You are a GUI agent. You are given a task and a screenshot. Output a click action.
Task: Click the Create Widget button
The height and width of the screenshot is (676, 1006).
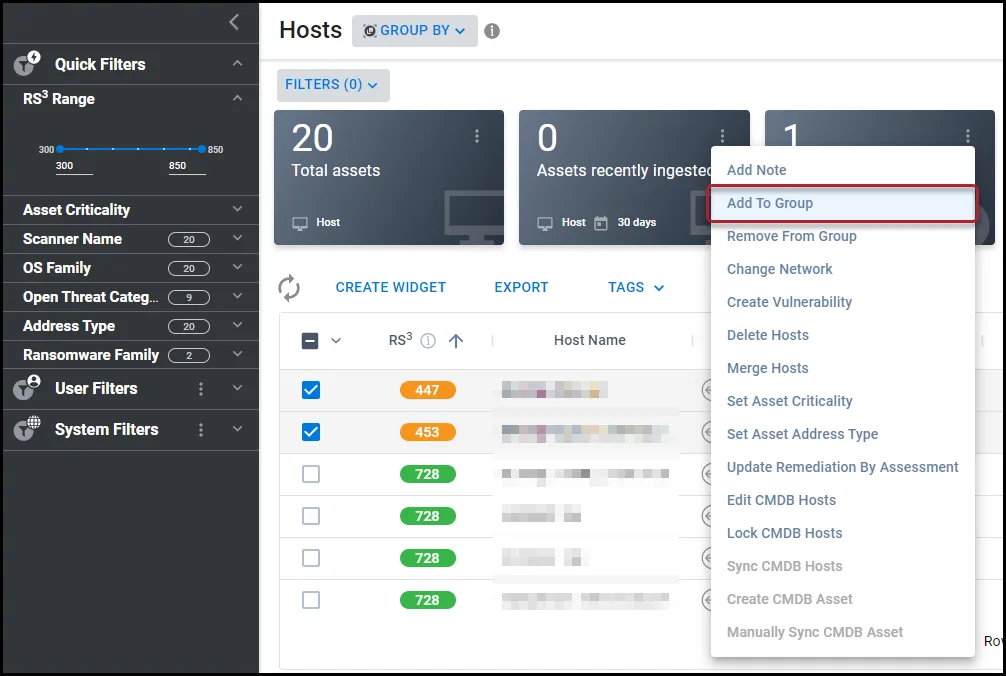pyautogui.click(x=390, y=287)
